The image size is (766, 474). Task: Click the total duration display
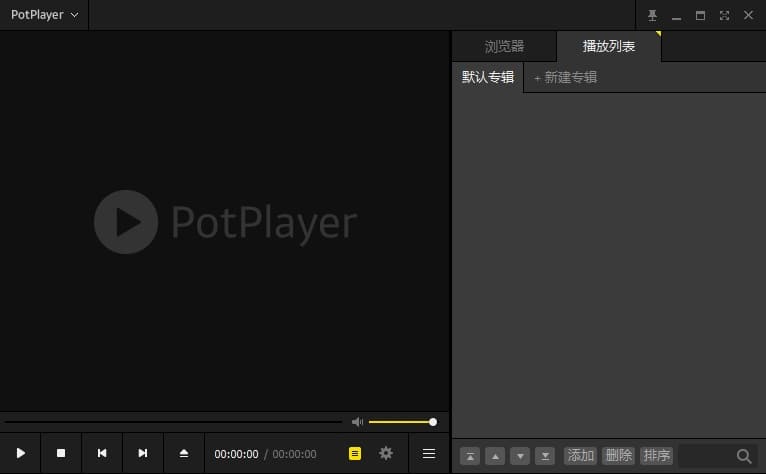(294, 454)
